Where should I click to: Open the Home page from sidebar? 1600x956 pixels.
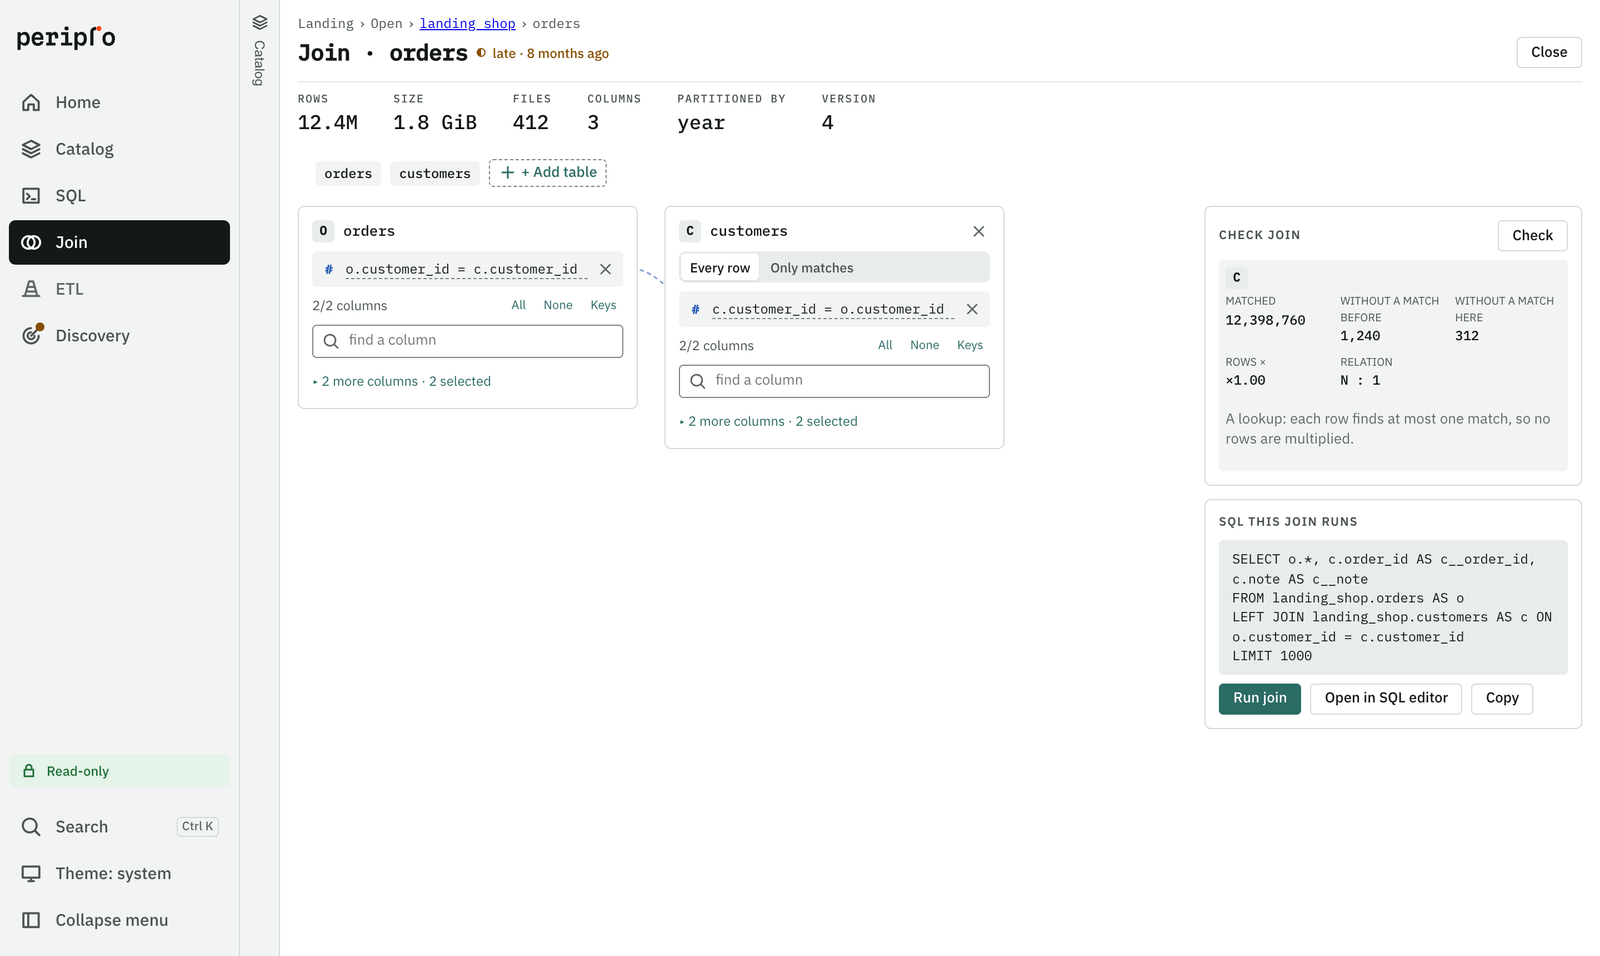pyautogui.click(x=119, y=102)
